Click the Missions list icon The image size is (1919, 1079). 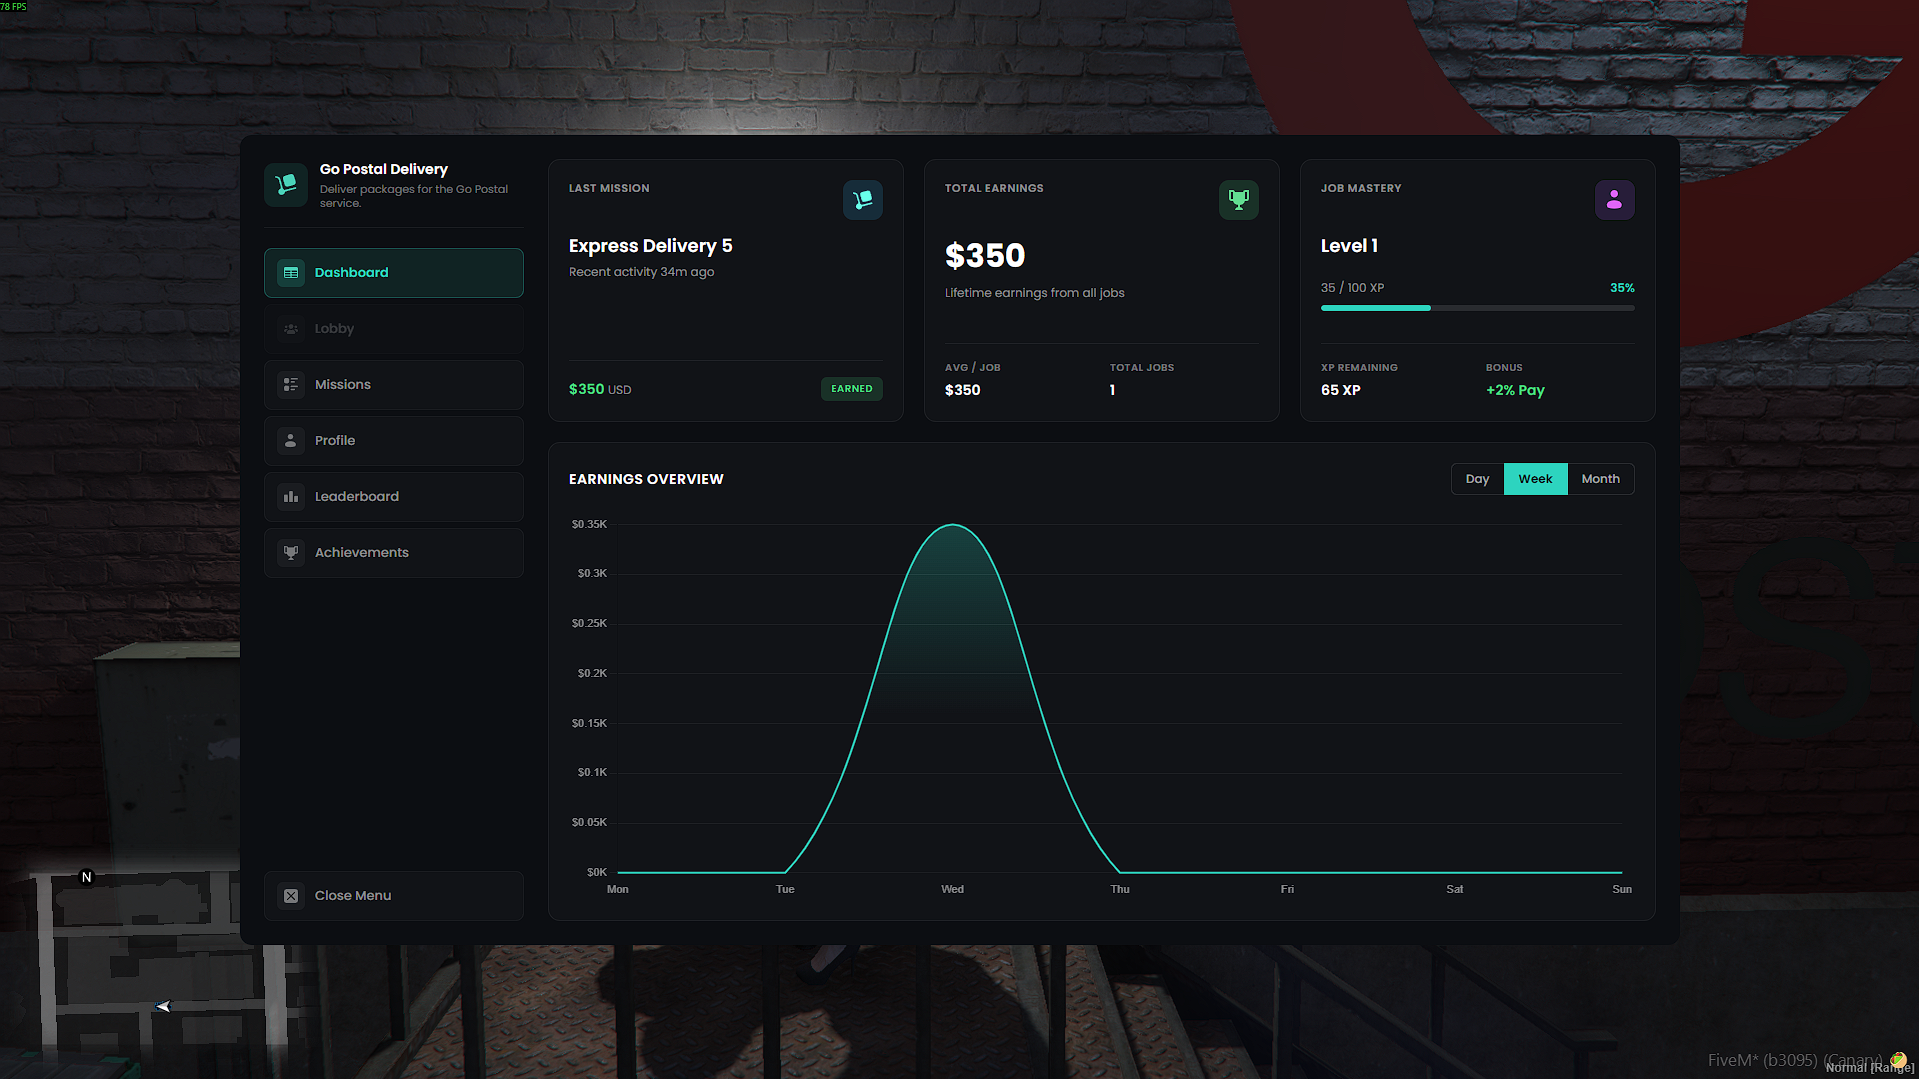point(291,385)
